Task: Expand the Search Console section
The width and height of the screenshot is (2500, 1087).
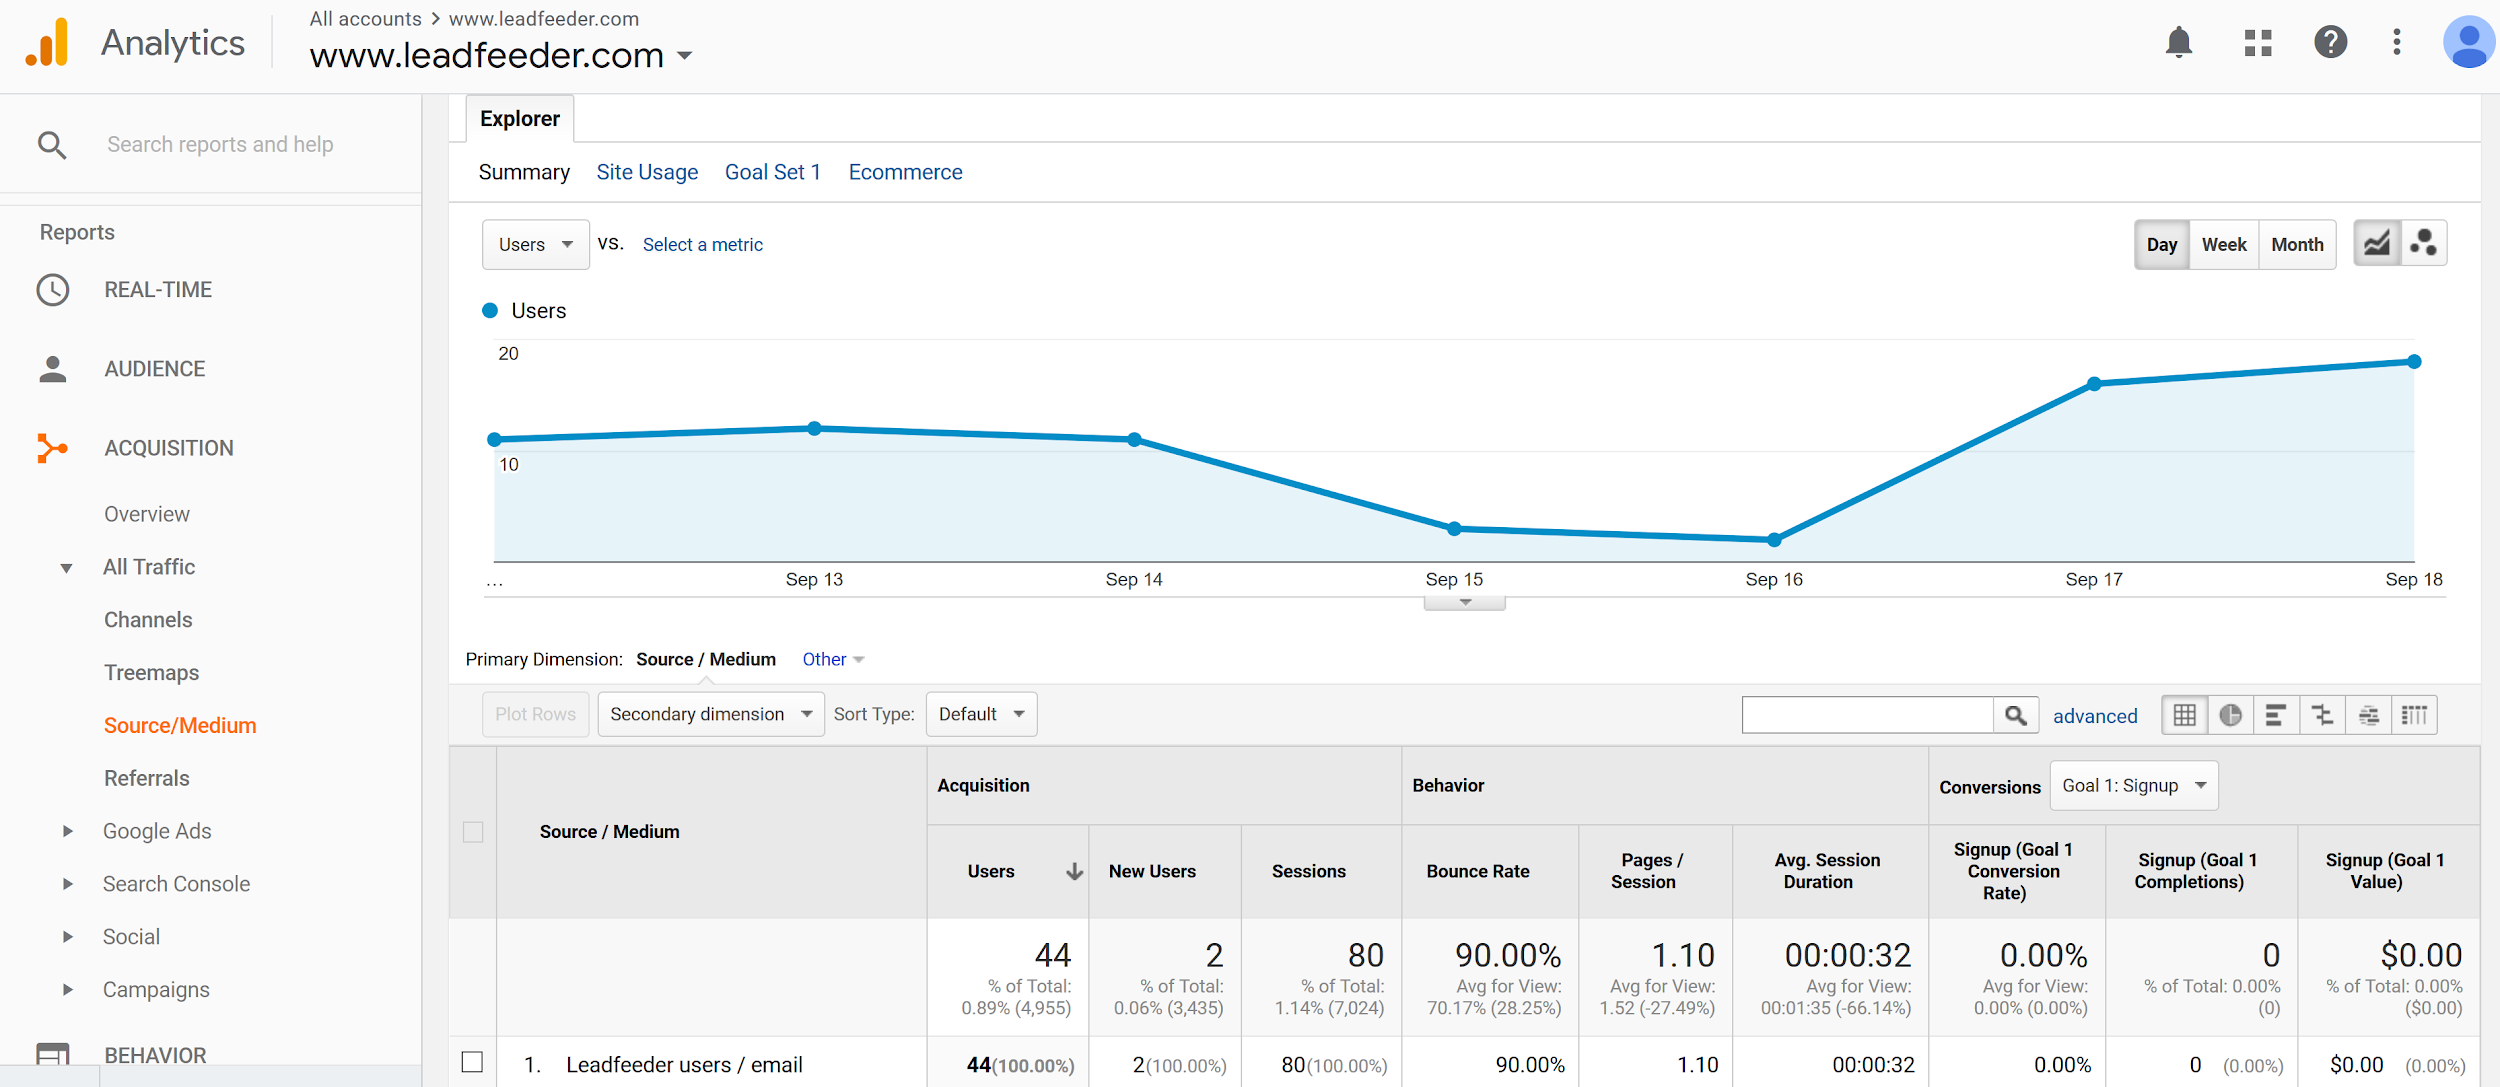Action: click(x=67, y=884)
